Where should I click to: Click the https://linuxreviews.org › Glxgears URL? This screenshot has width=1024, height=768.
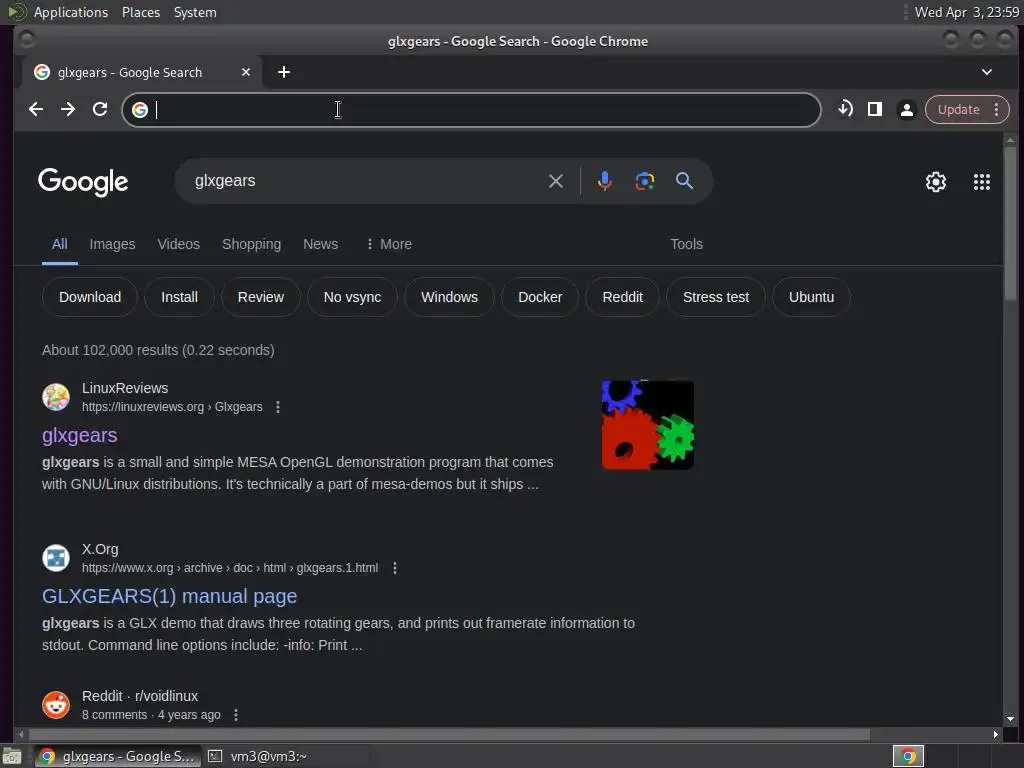click(172, 407)
